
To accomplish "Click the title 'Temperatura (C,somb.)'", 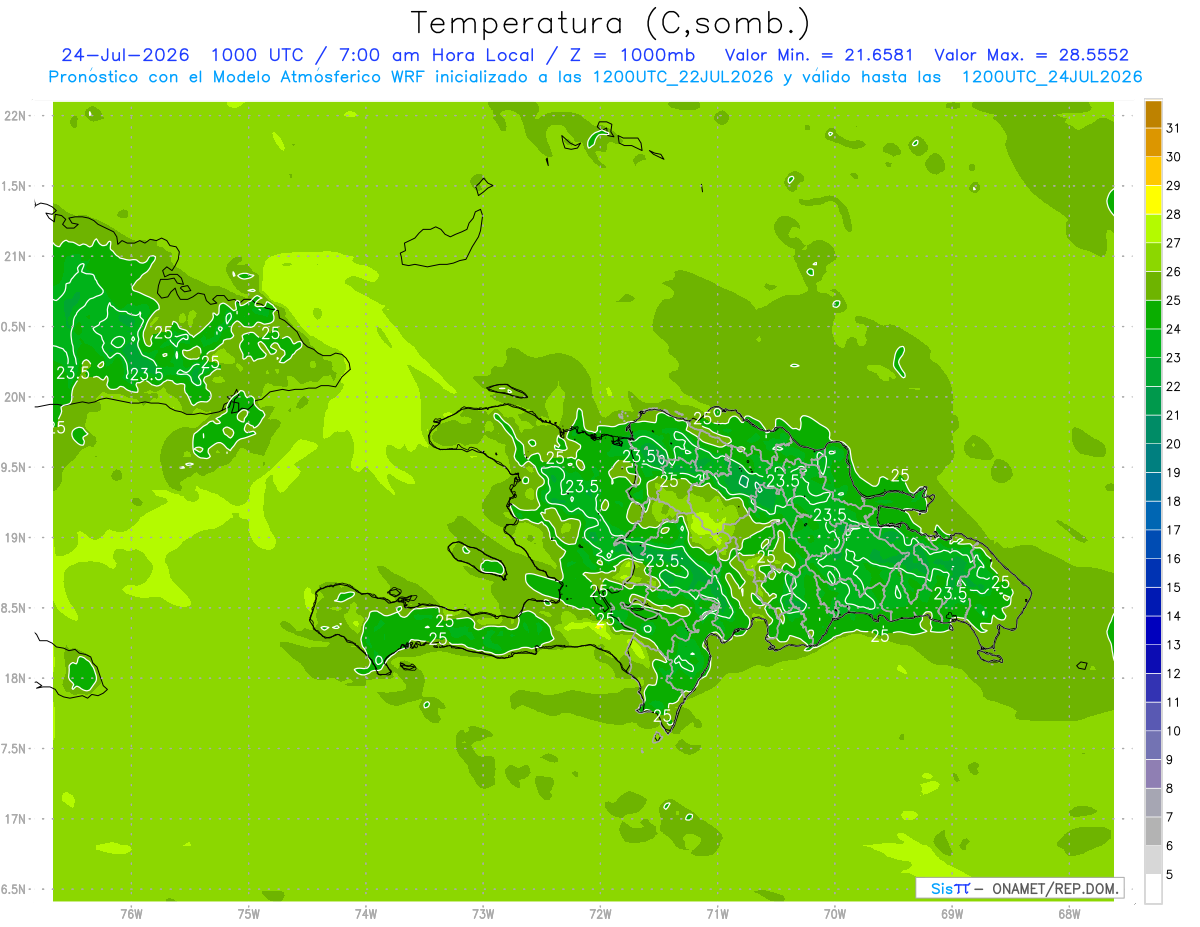I will [x=611, y=23].
